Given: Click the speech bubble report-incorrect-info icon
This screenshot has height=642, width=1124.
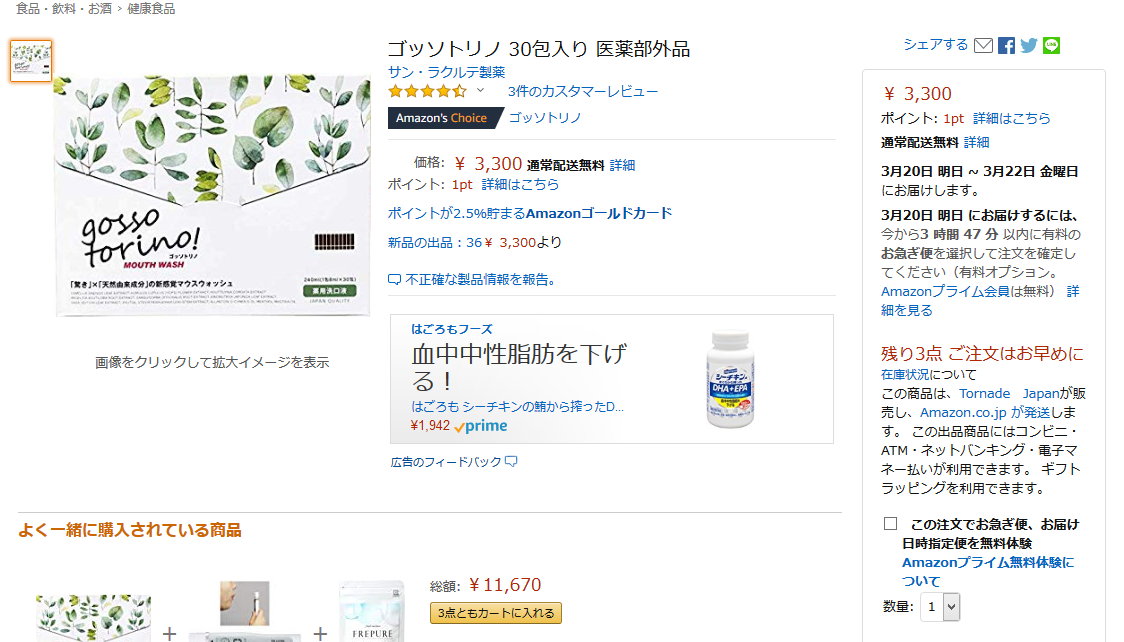Looking at the screenshot, I should point(395,279).
